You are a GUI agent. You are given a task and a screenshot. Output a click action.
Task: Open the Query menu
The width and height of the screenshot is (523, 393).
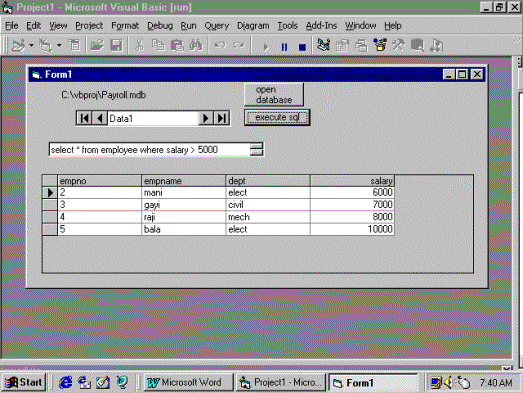(x=217, y=26)
